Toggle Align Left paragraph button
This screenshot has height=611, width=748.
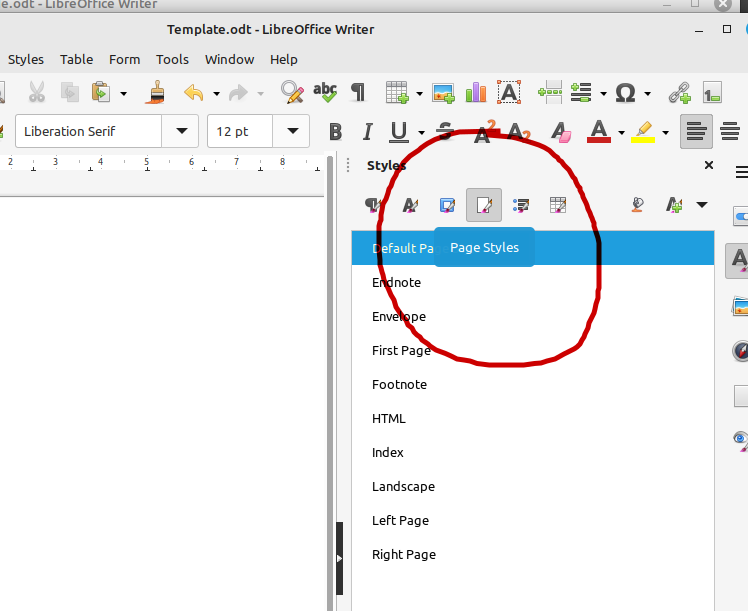point(696,131)
